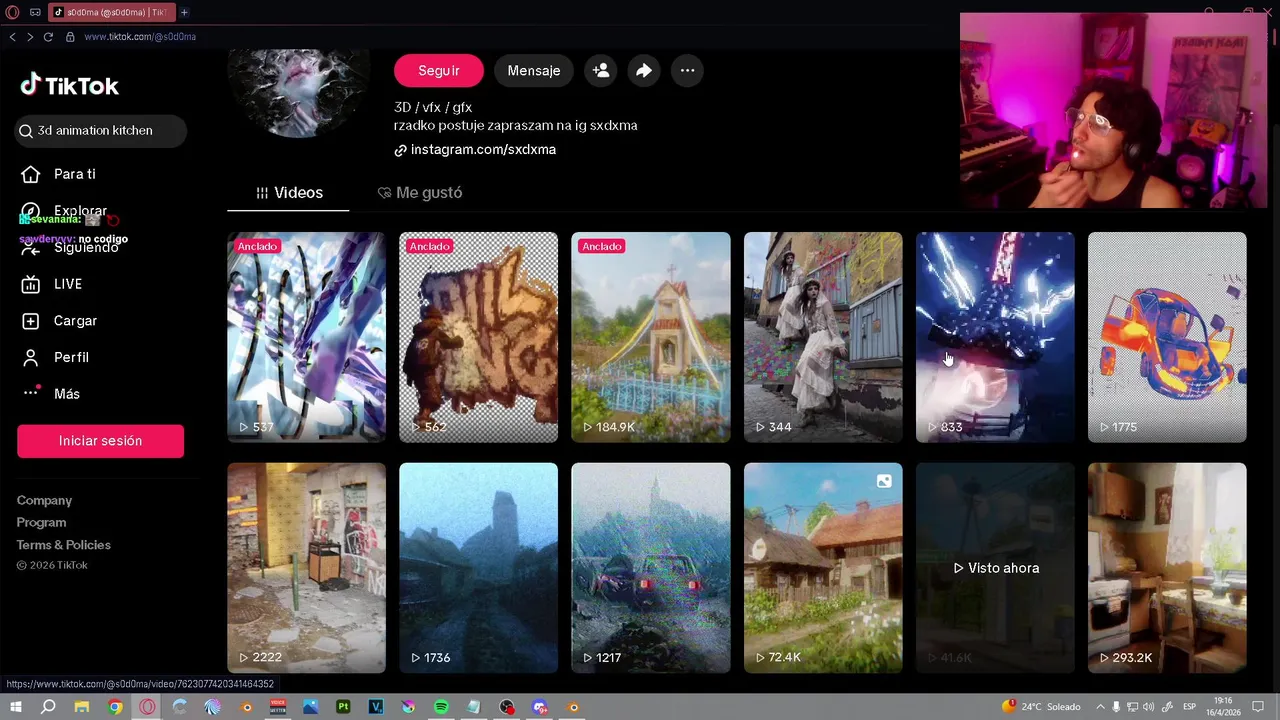This screenshot has height=720, width=1280.
Task: Open Windows taskbar search
Action: [x=48, y=707]
